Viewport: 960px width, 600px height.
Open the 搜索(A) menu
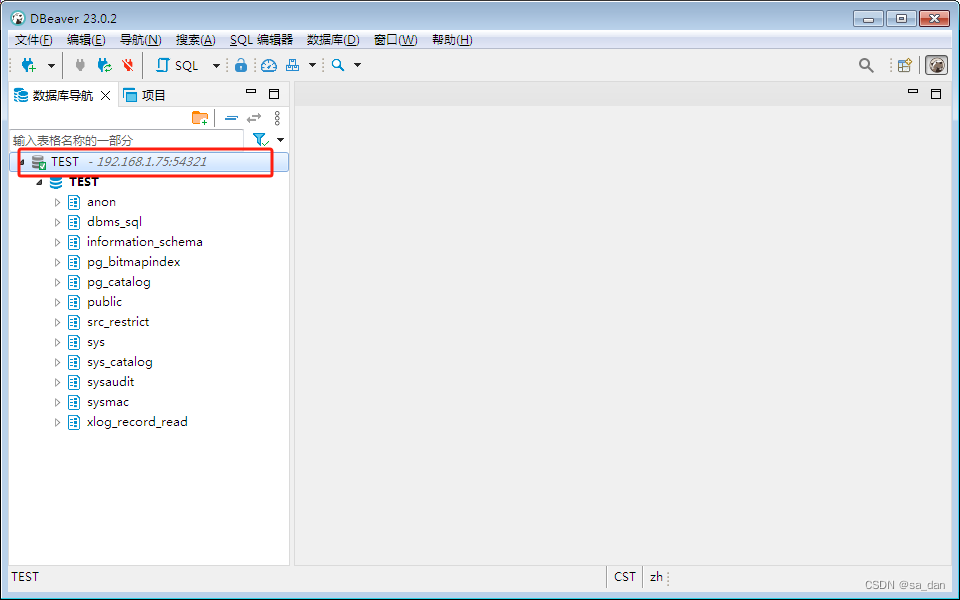click(196, 40)
